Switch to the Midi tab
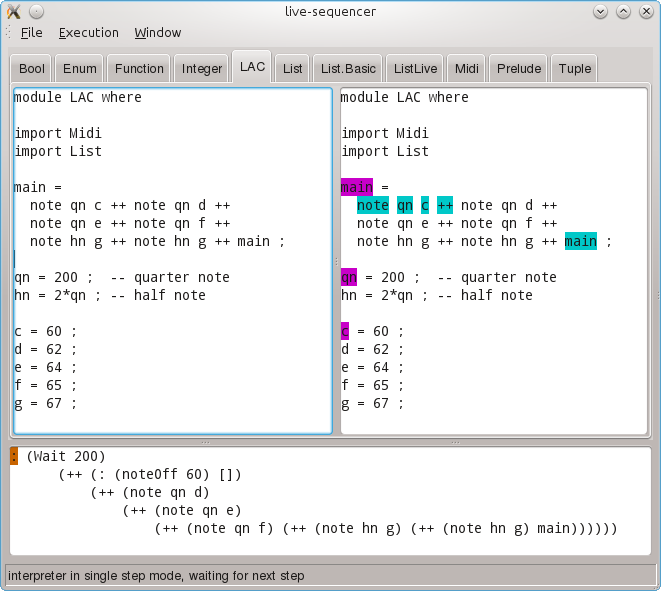661x591 pixels. 467,69
